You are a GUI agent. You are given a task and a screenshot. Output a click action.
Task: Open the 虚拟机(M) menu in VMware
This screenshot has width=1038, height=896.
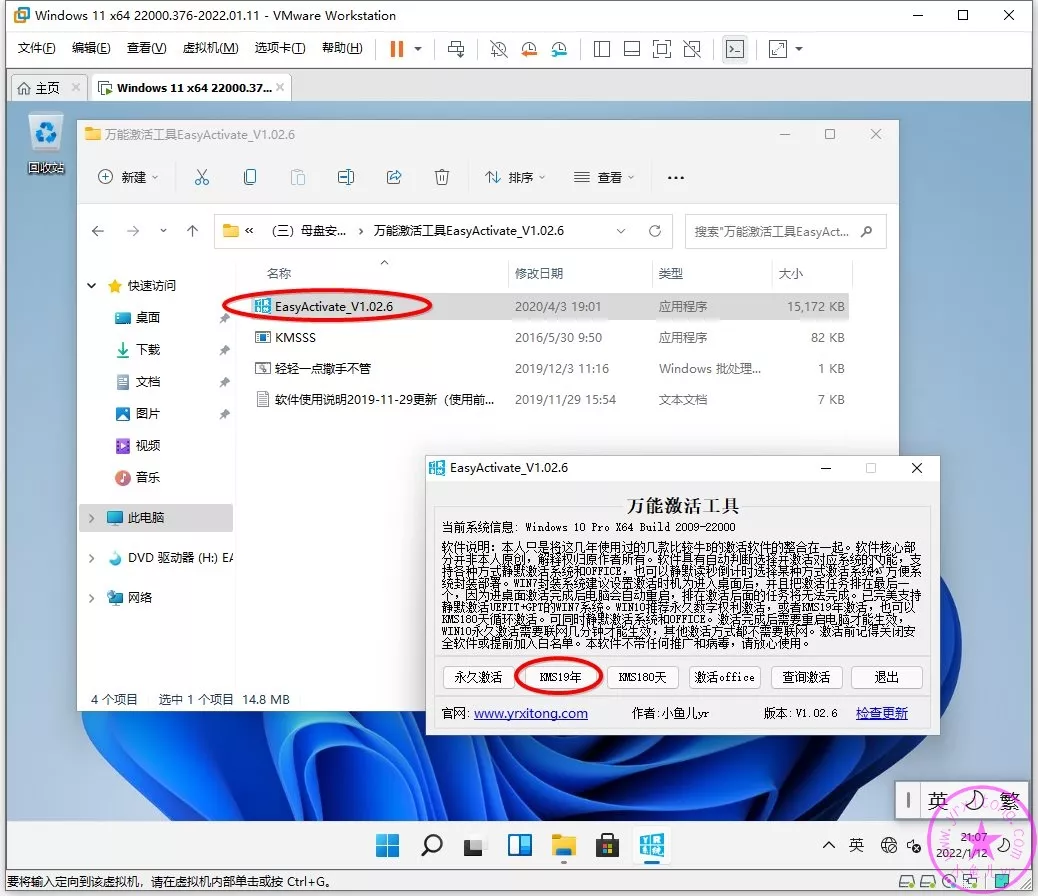tap(210, 48)
